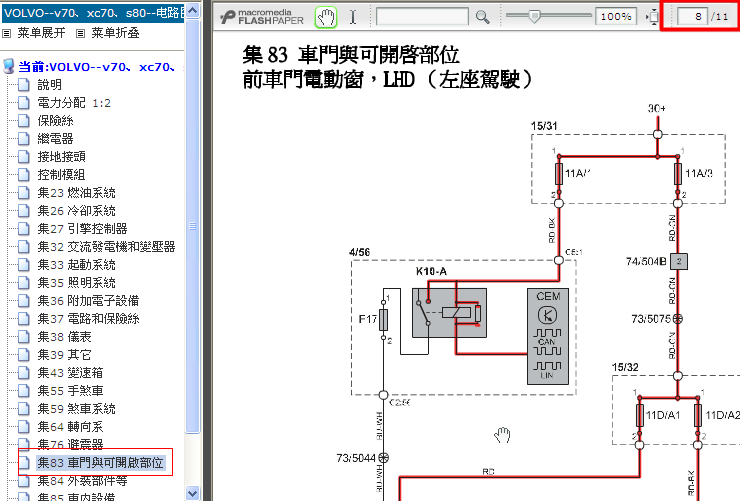Screen dimensions: 740x501
Task: Open 集32 交流發電機和變壓器
Action: click(106, 247)
